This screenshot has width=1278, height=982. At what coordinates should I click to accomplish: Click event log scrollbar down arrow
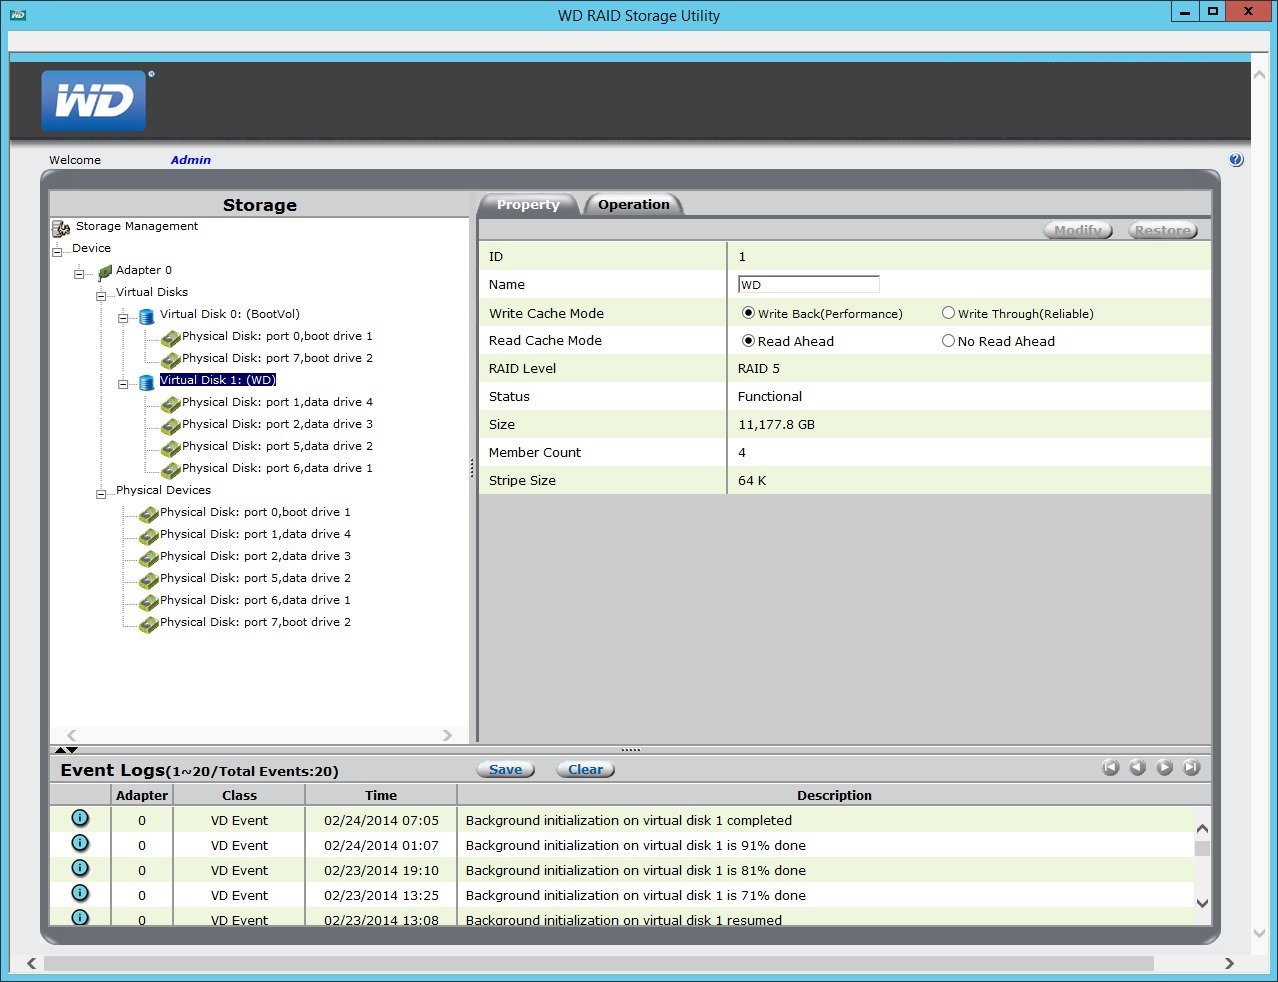point(1202,902)
